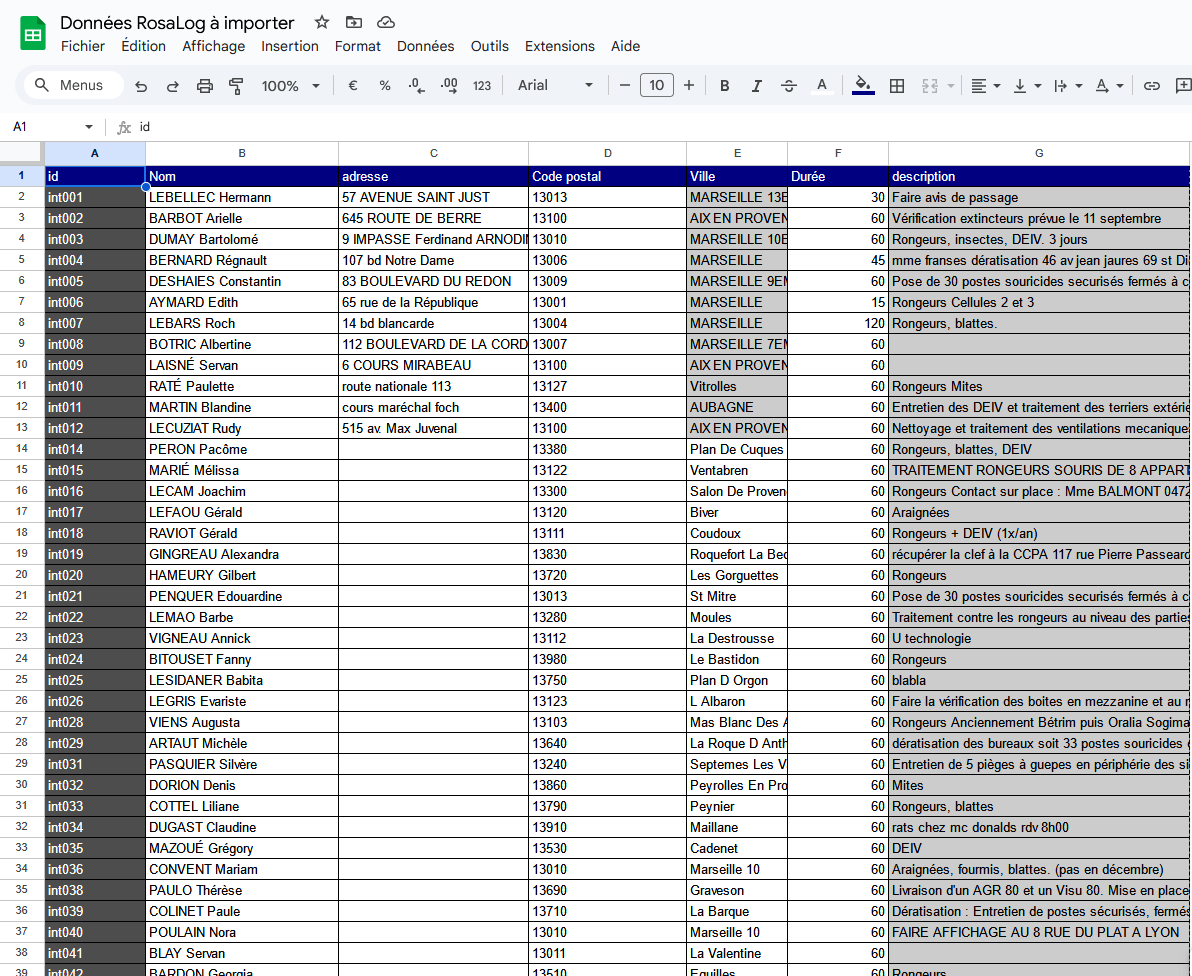Expand the name box dropdown arrow
The height and width of the screenshot is (976, 1192).
[89, 127]
